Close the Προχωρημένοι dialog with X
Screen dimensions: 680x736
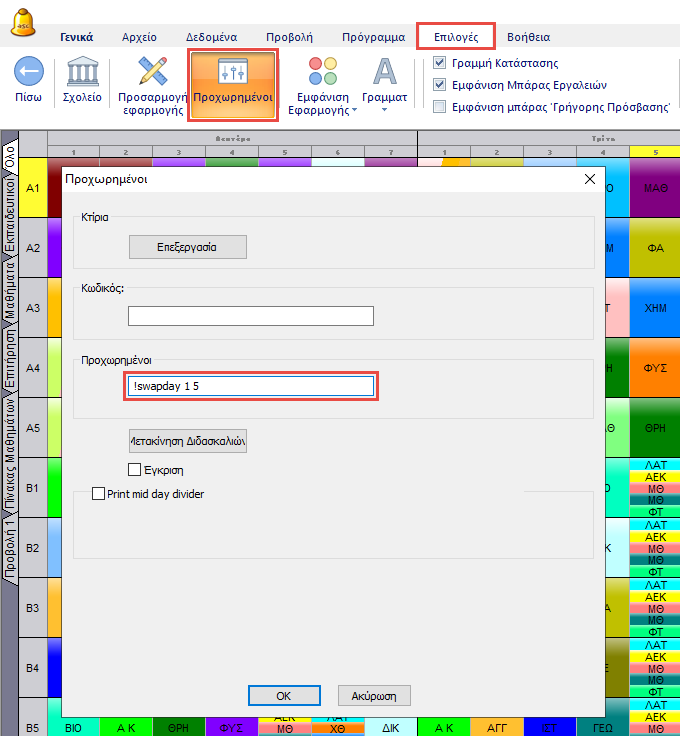[589, 180]
